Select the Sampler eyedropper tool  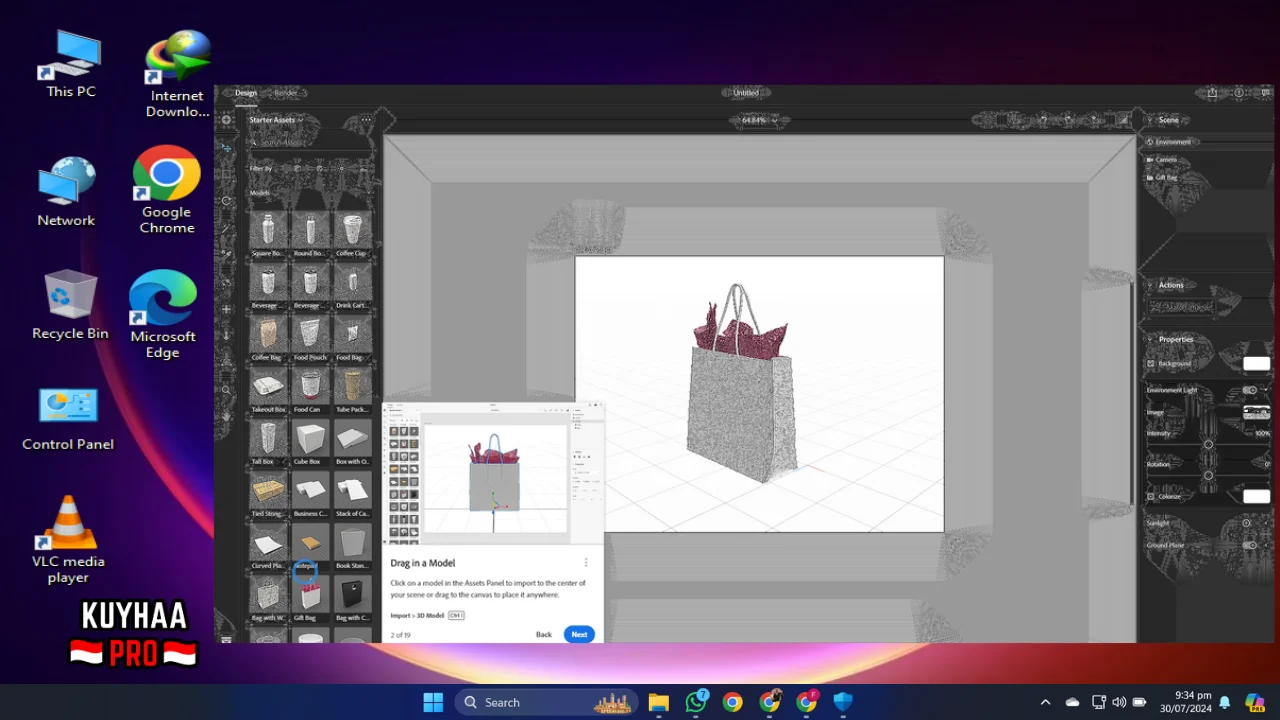[228, 255]
